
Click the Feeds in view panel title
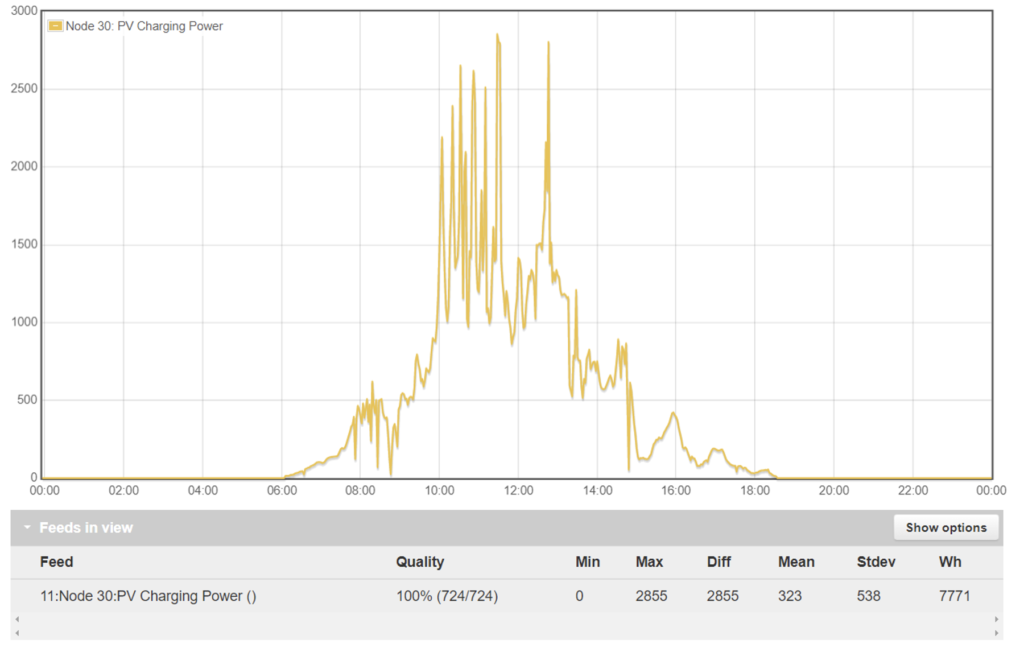click(x=86, y=528)
